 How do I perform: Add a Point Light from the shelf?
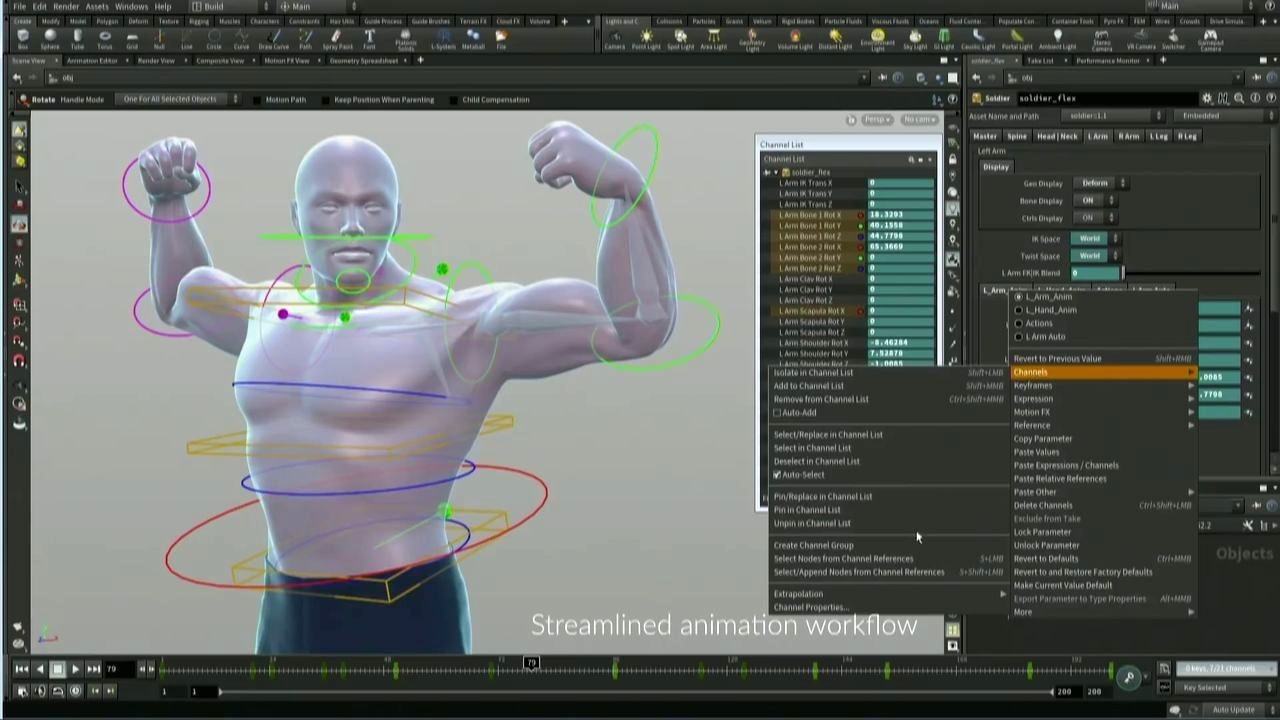(646, 39)
